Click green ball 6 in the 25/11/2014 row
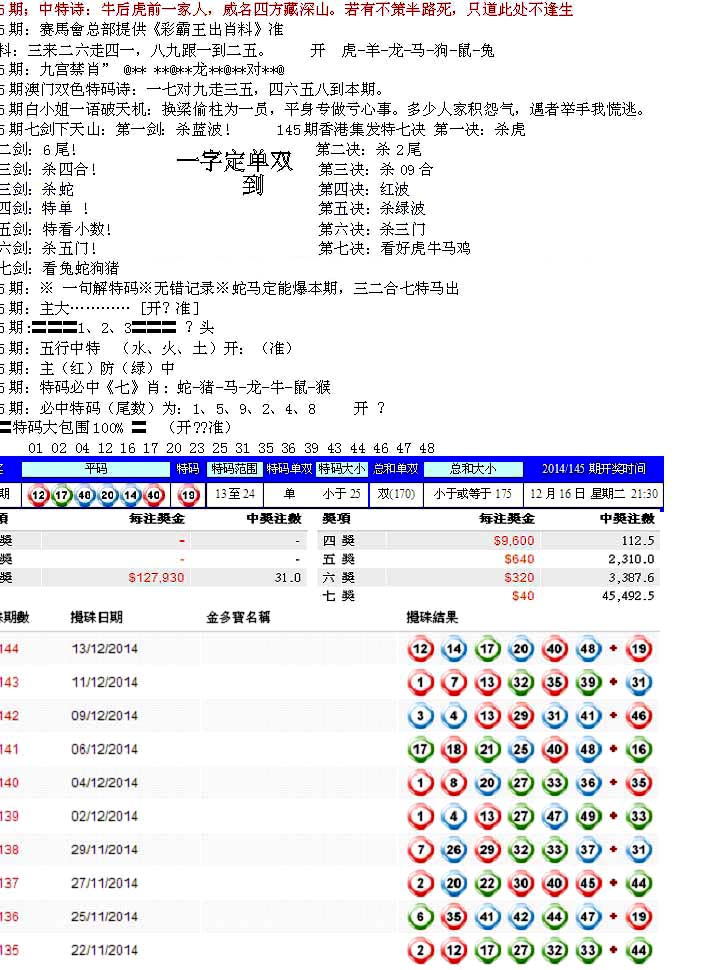 [x=421, y=916]
